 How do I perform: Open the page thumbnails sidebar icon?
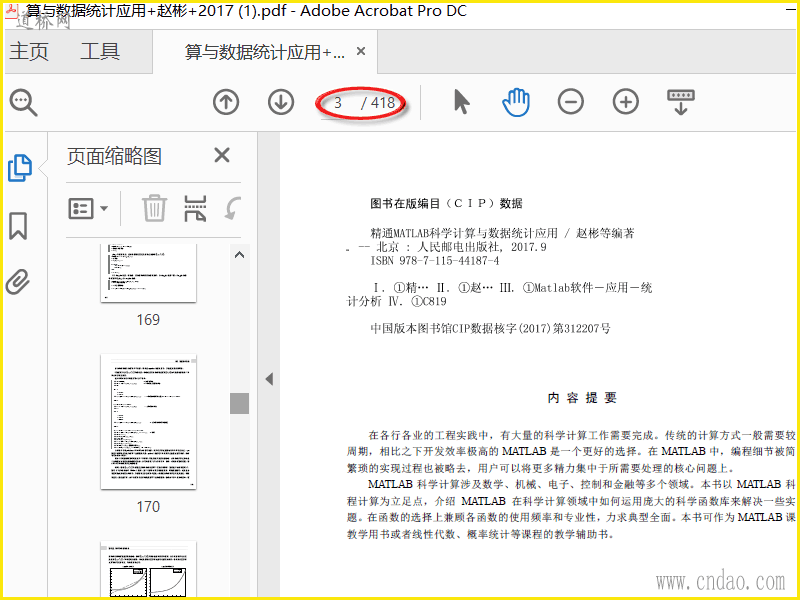click(20, 168)
